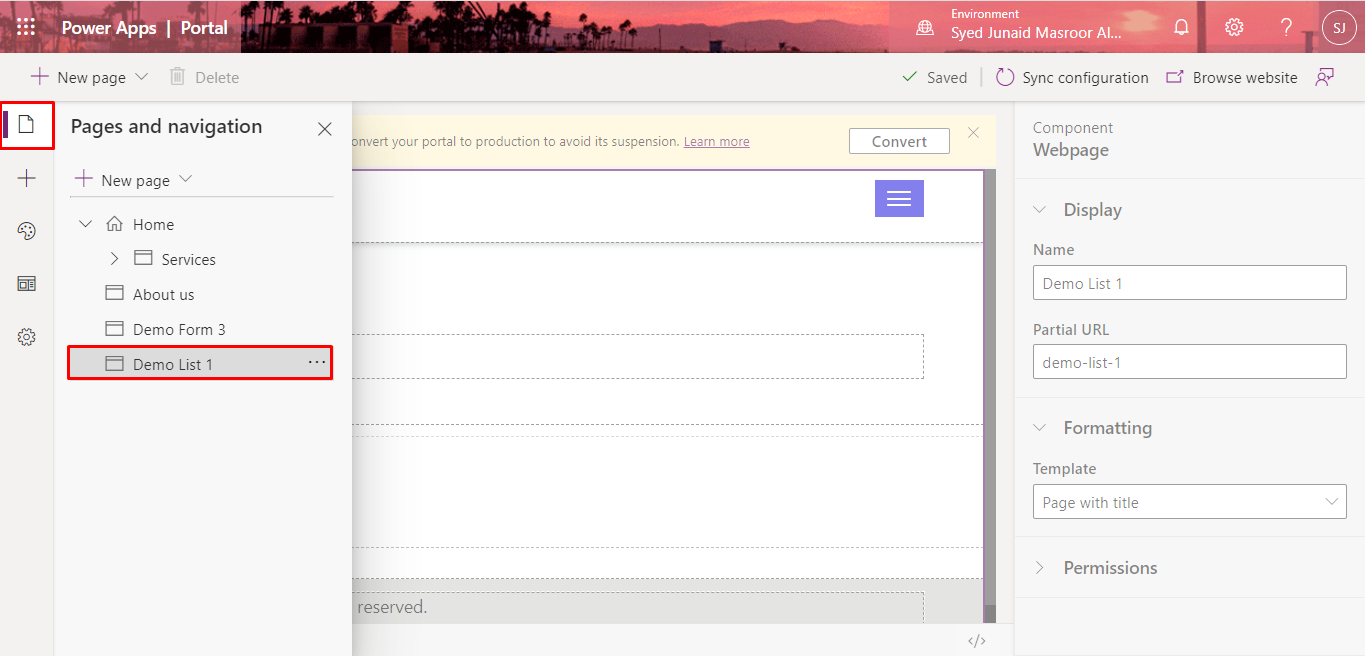Open the app launcher waffle icon
Image resolution: width=1365 pixels, height=656 pixels.
tap(26, 27)
